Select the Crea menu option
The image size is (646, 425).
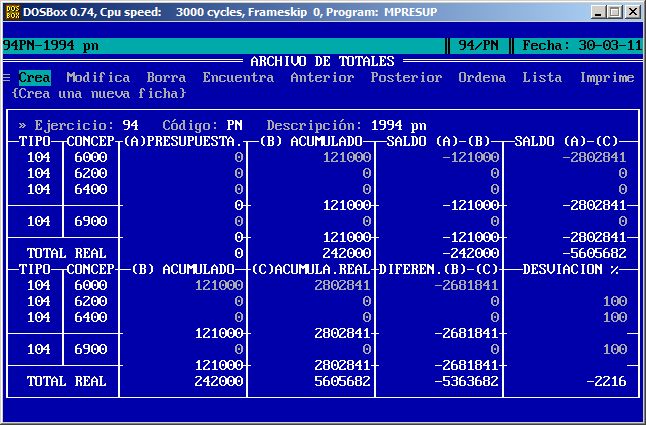tap(34, 77)
